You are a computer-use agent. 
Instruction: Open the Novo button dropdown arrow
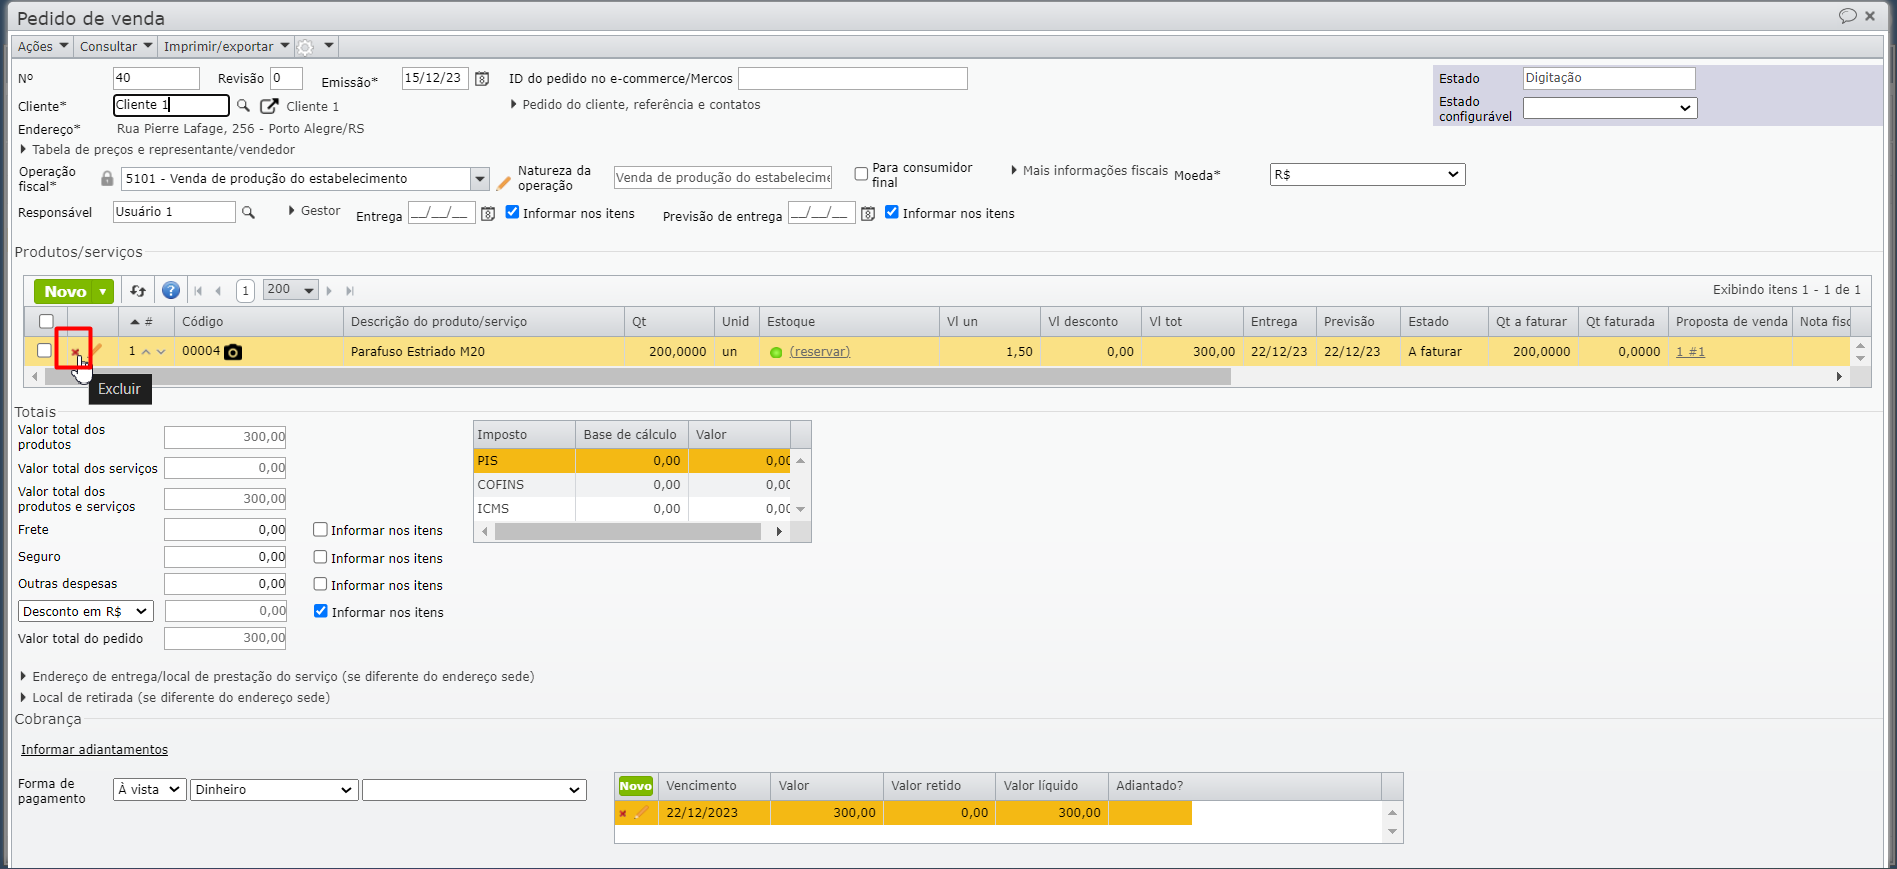[x=103, y=292]
